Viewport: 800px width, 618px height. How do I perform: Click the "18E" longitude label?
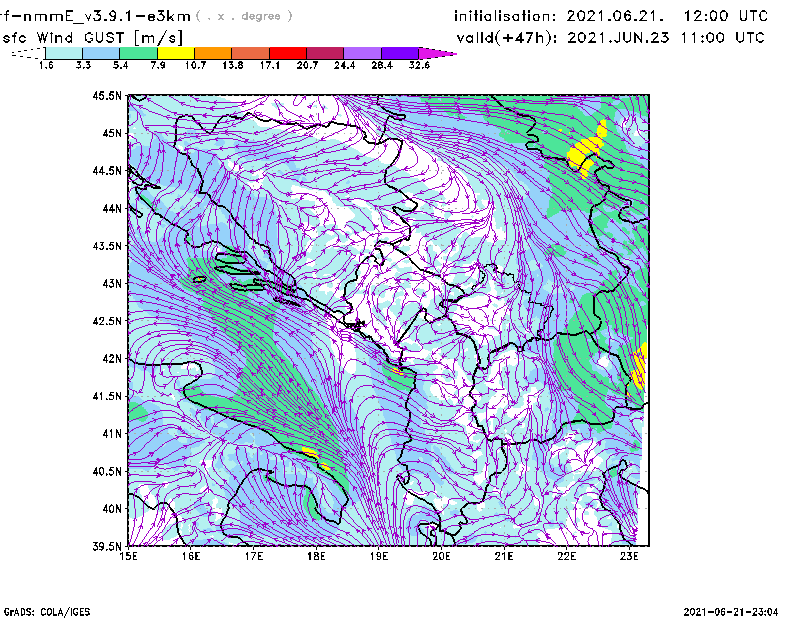[x=316, y=556]
